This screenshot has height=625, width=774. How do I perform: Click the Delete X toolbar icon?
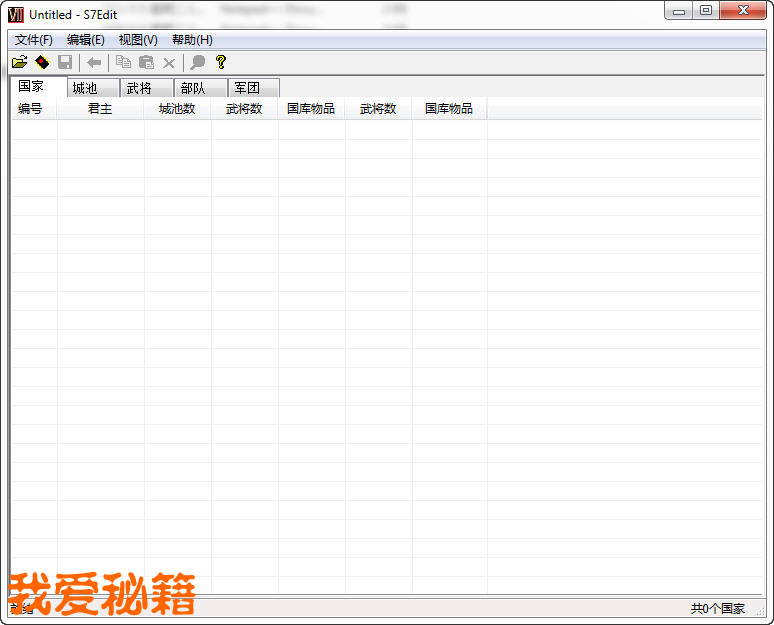tap(169, 62)
